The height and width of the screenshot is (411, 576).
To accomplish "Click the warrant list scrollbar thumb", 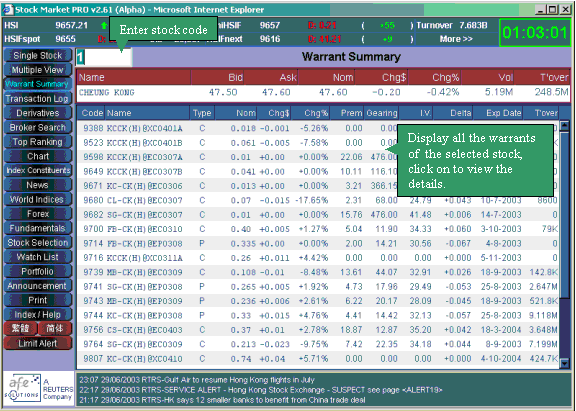I will click(x=565, y=215).
